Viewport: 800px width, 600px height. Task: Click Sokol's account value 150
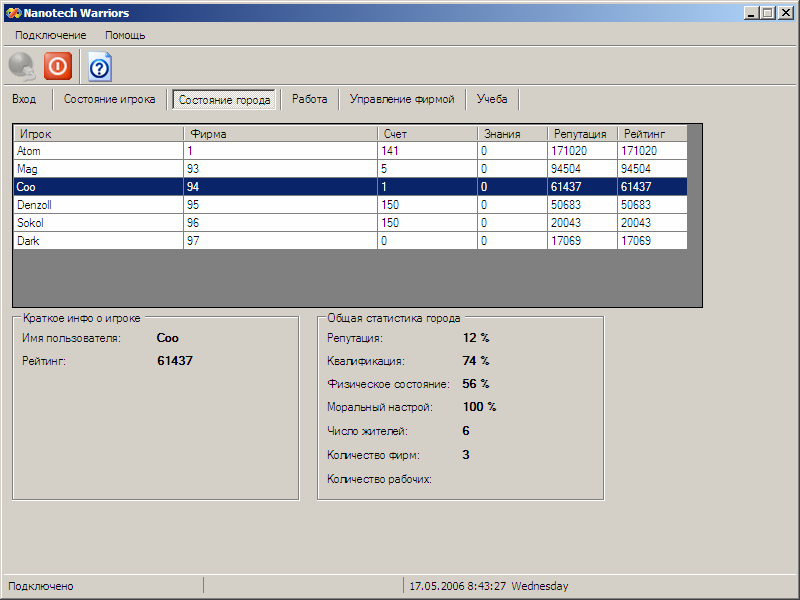pyautogui.click(x=427, y=223)
